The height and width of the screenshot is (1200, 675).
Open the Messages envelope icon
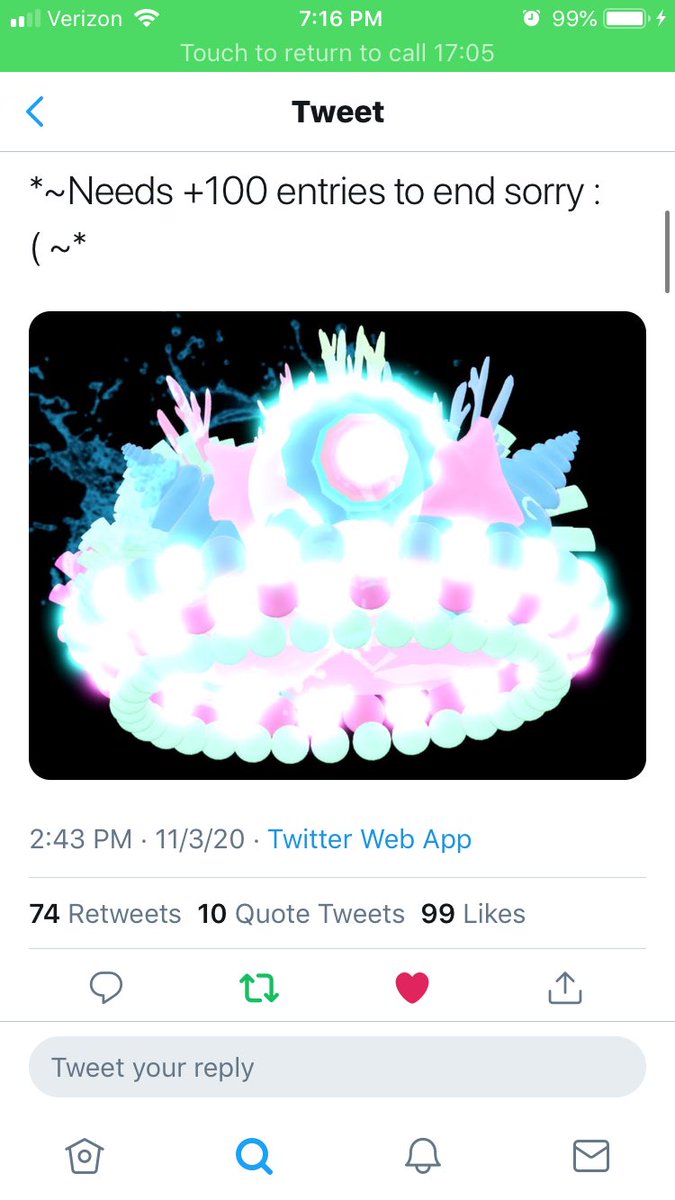click(x=591, y=1156)
